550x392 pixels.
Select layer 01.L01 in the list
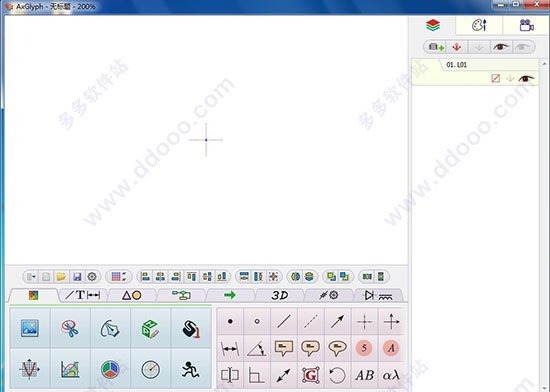click(x=475, y=72)
